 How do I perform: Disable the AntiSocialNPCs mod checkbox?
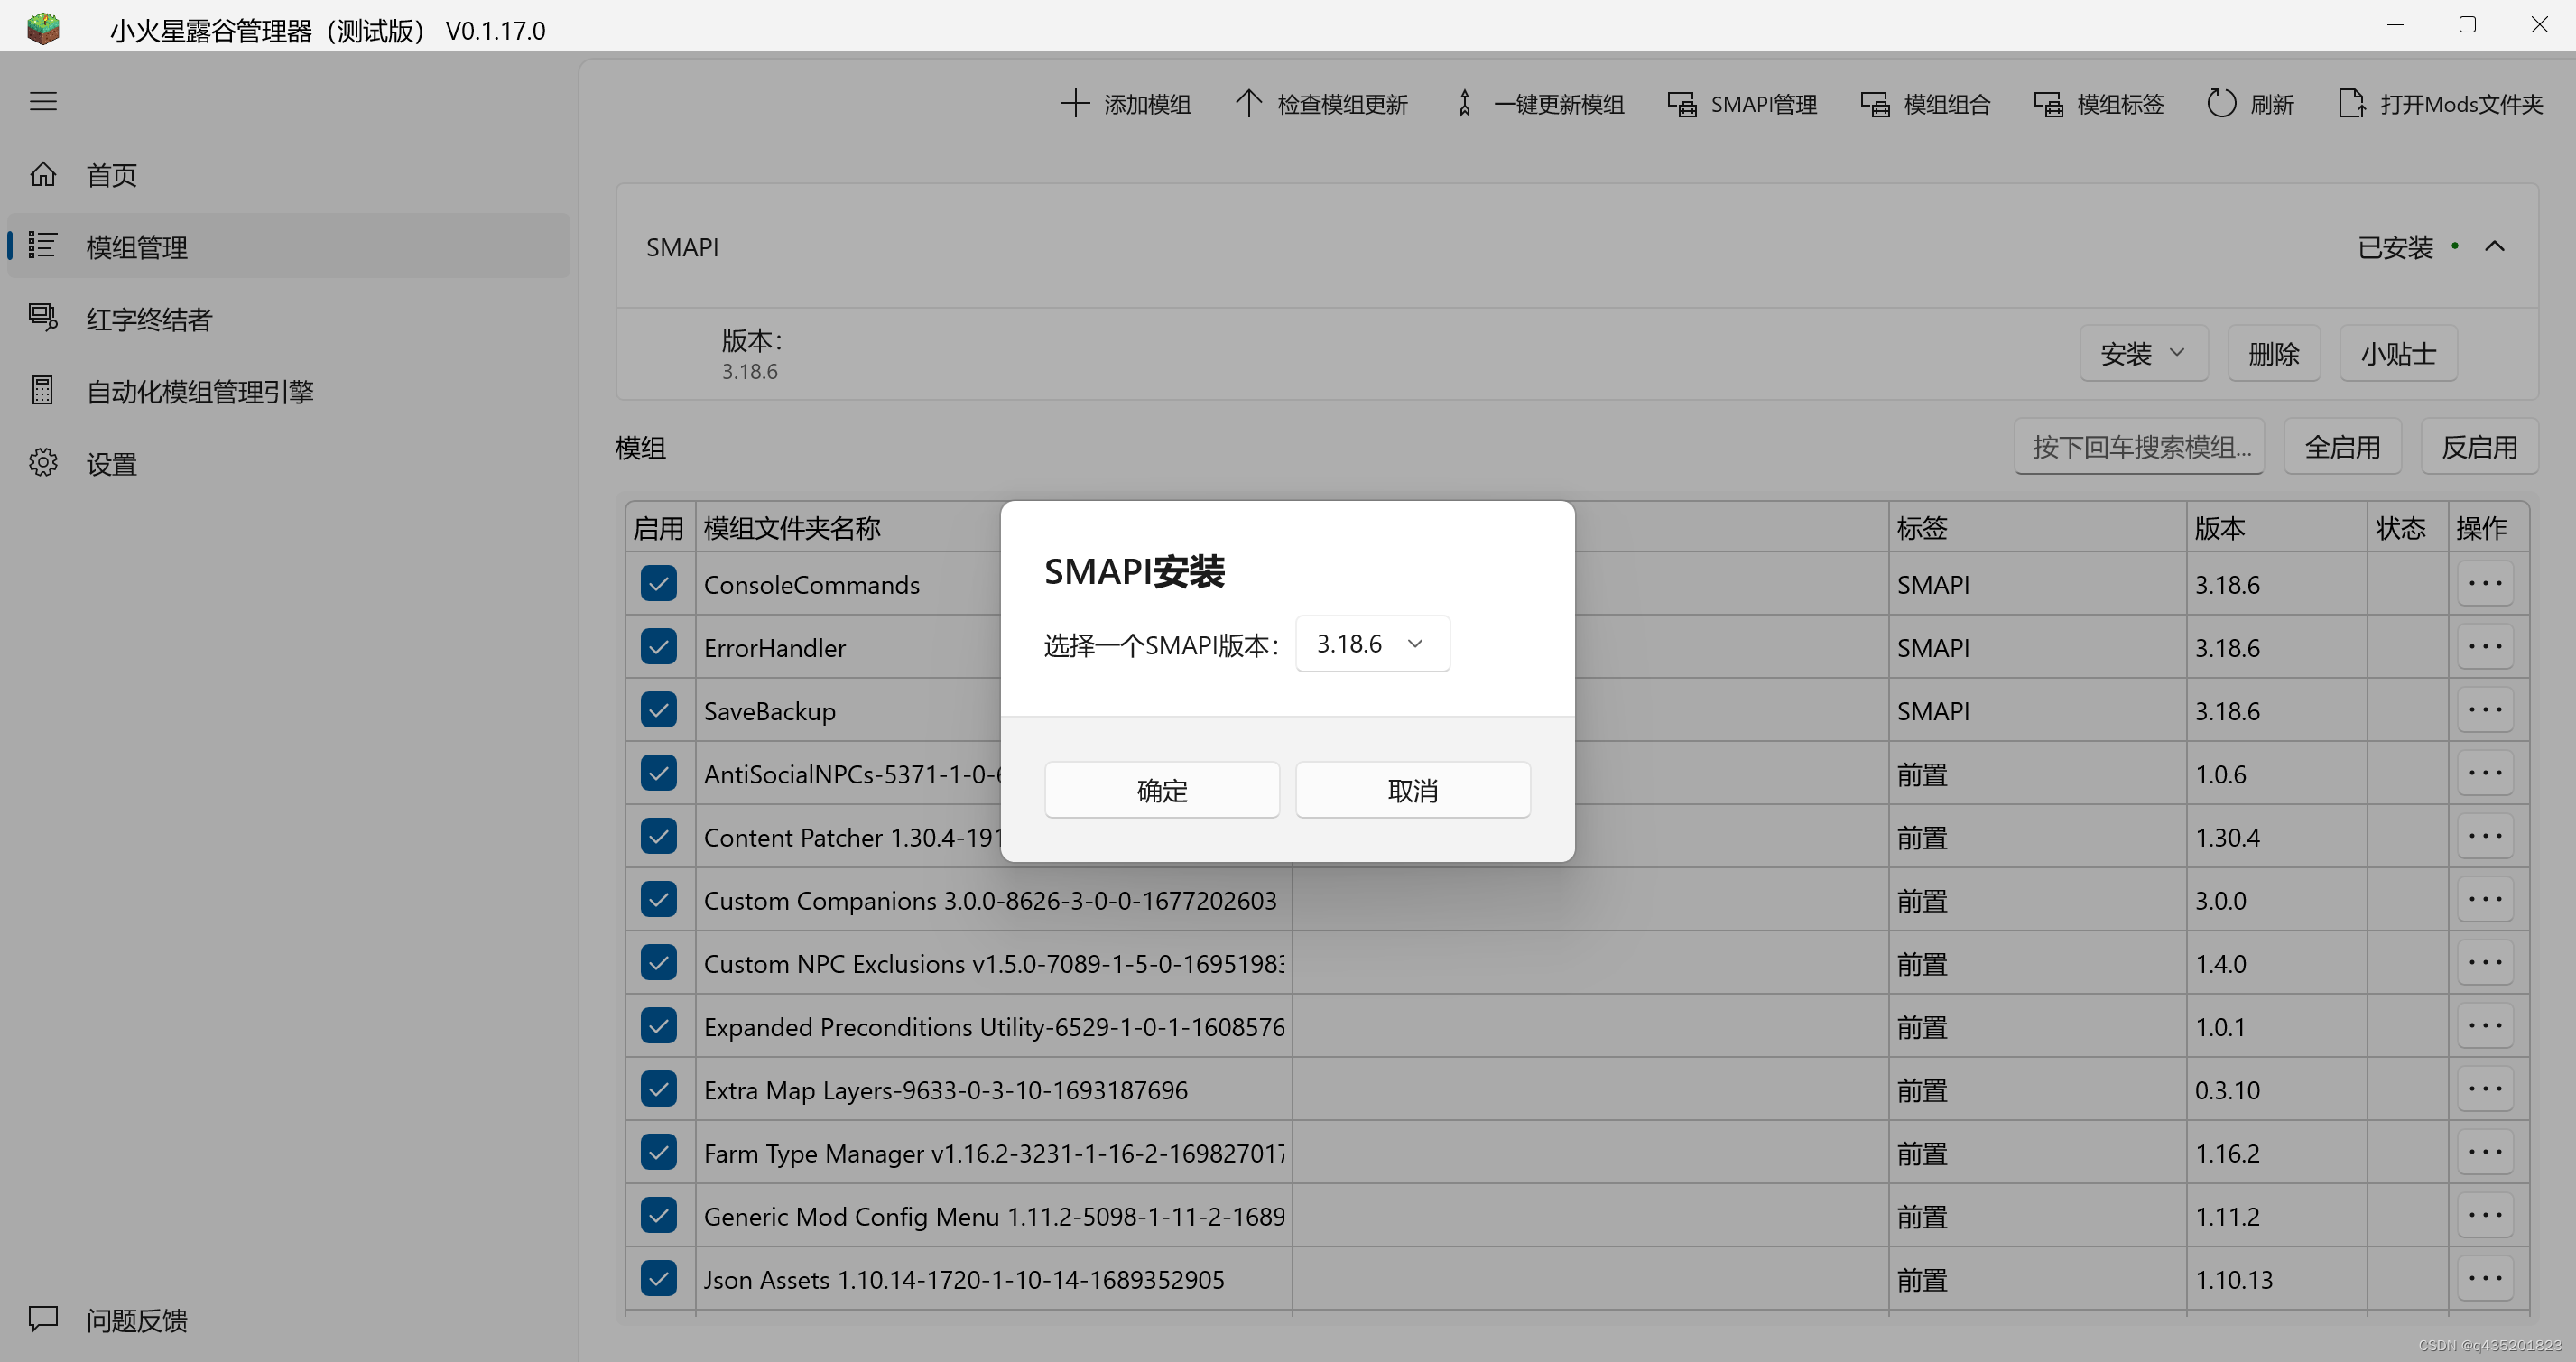coord(659,773)
